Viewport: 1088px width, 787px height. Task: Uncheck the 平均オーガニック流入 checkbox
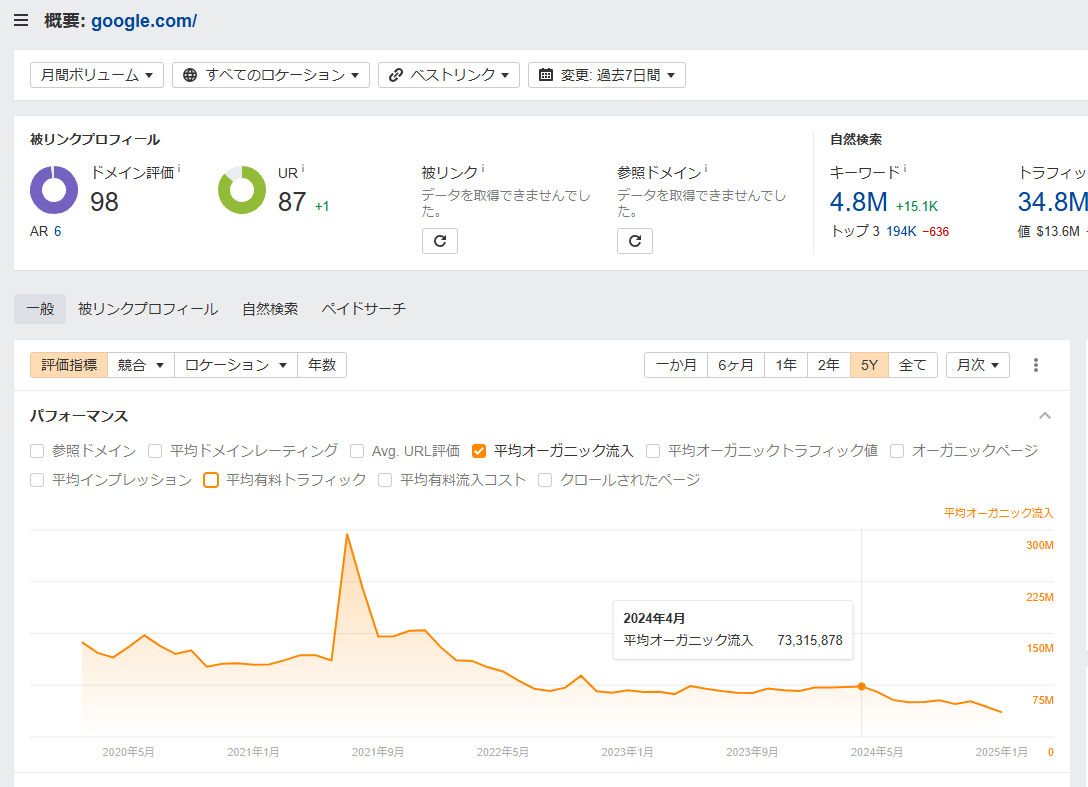[x=479, y=451]
